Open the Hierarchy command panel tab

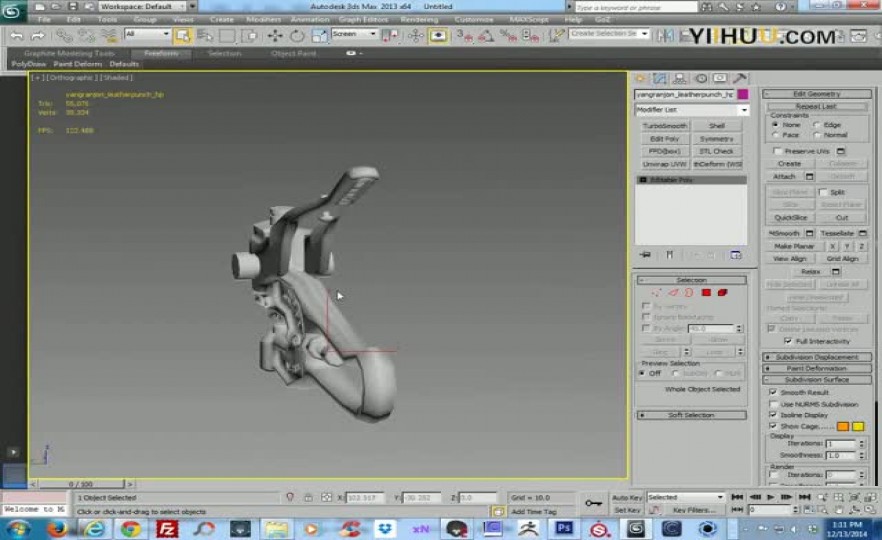[x=680, y=79]
